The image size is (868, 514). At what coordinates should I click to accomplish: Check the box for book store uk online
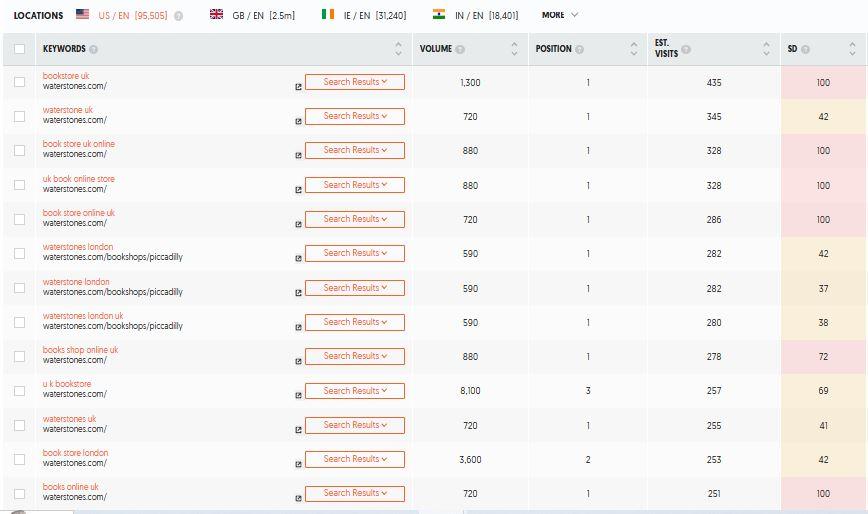coord(19,150)
